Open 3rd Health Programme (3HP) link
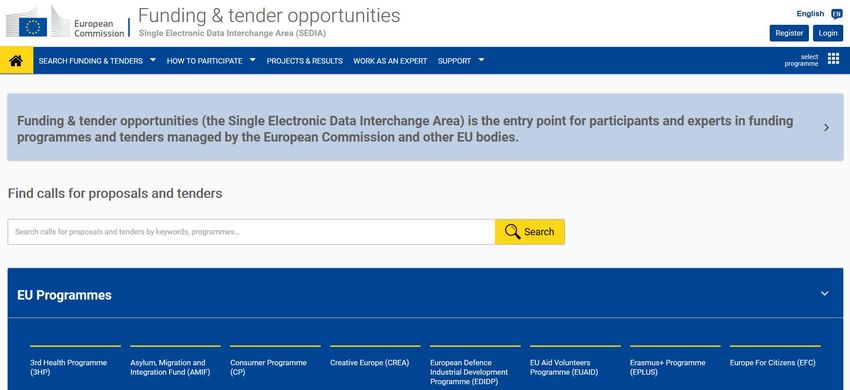The height and width of the screenshot is (390, 850). pyautogui.click(x=69, y=367)
